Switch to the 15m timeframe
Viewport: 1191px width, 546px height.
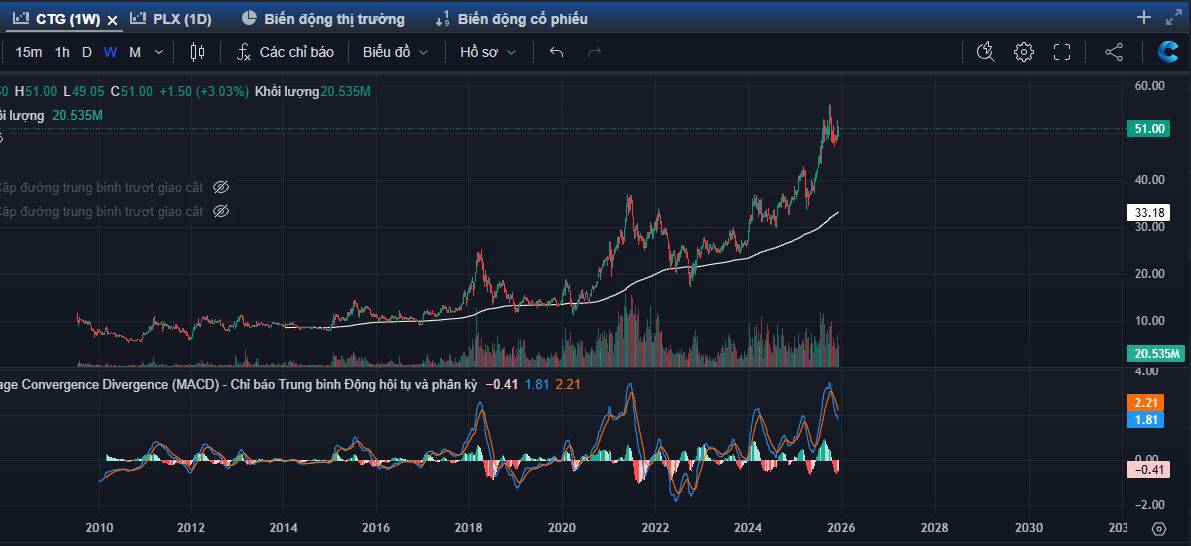(29, 52)
